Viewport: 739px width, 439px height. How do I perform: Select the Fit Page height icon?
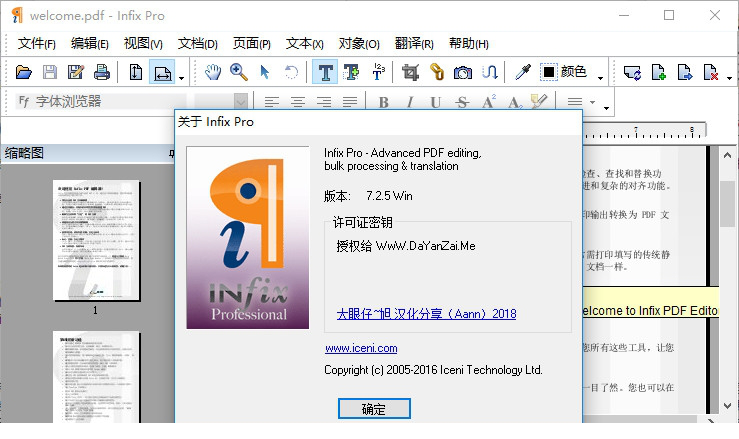[x=136, y=72]
